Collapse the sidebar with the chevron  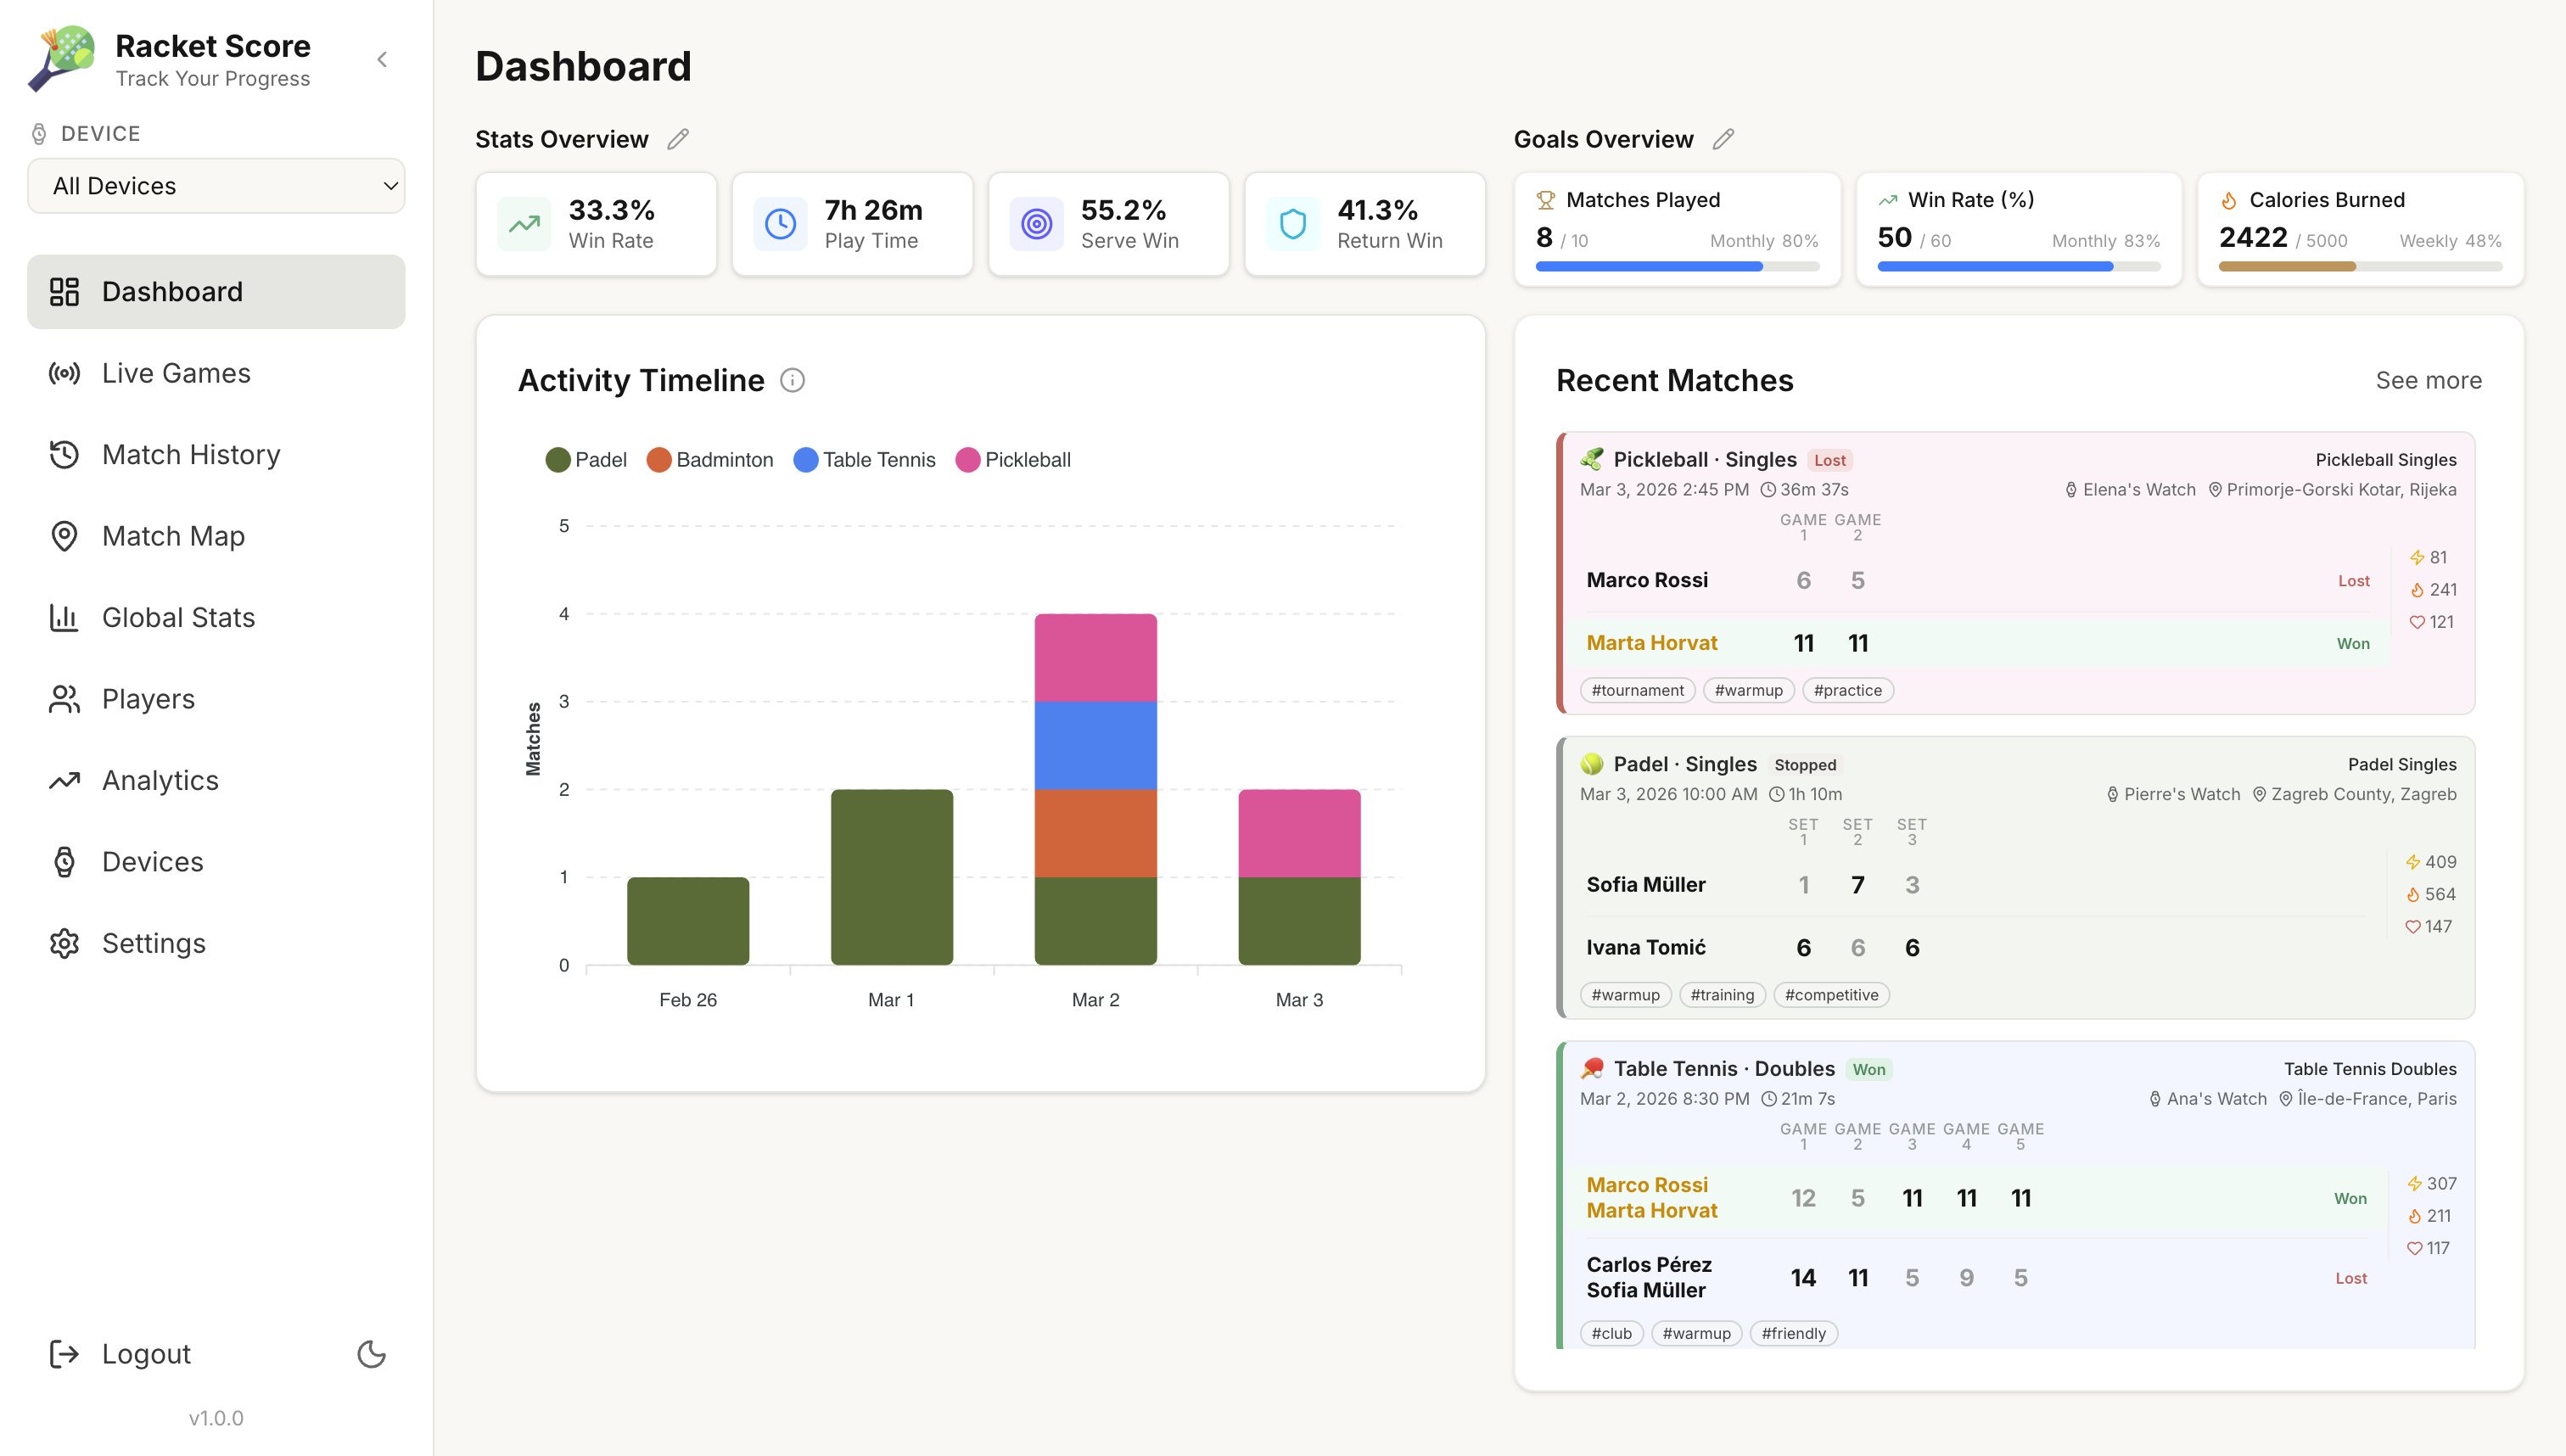[382, 60]
